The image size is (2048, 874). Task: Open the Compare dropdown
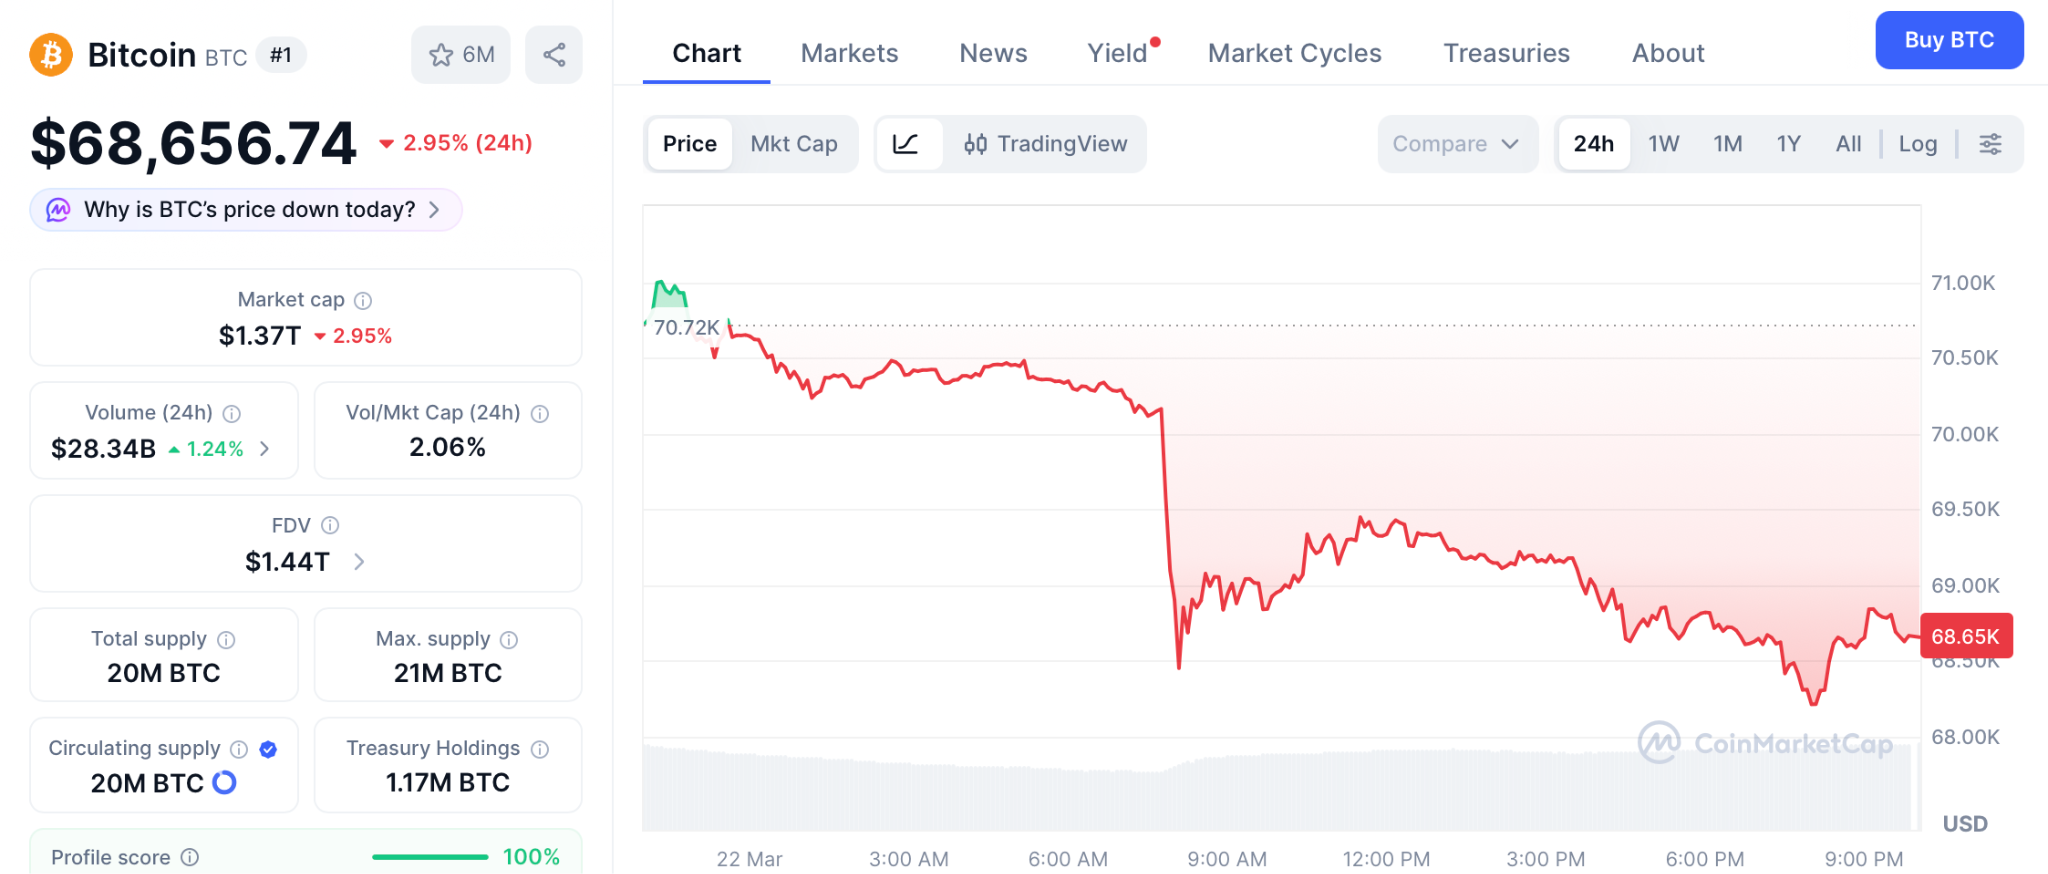pyautogui.click(x=1457, y=143)
